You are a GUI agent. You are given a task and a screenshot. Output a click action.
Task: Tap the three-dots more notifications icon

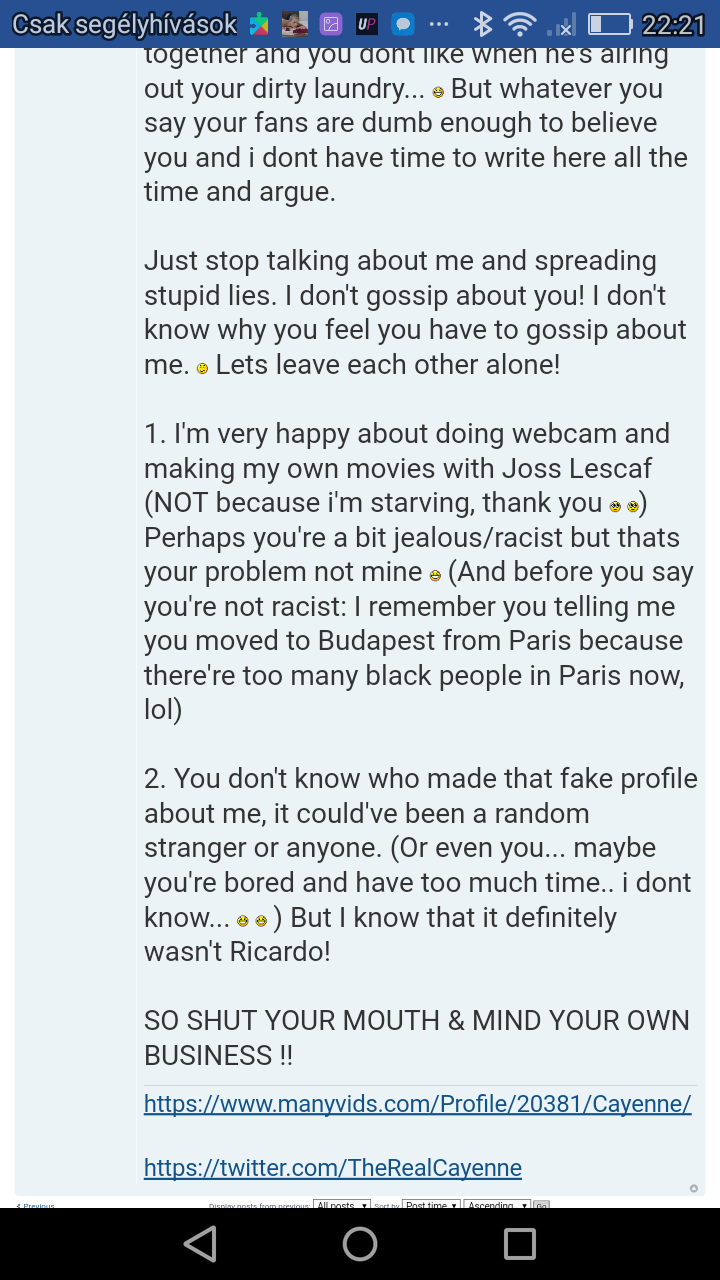tap(438, 24)
